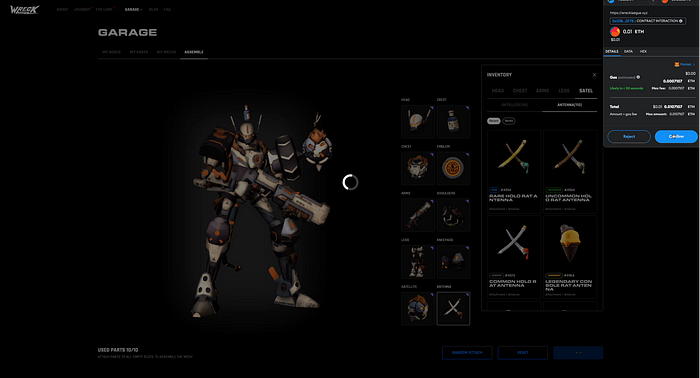Open the Hex tab in MetaMask
The width and height of the screenshot is (700, 378).
643,52
